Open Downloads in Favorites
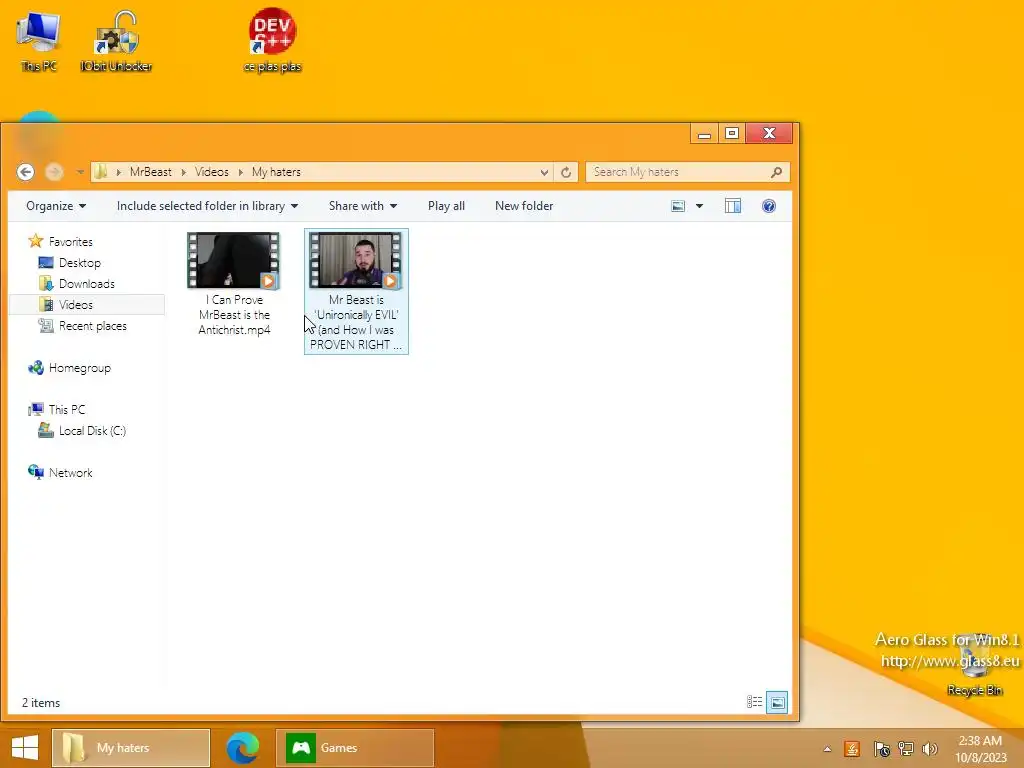Image resolution: width=1024 pixels, height=768 pixels. (86, 283)
